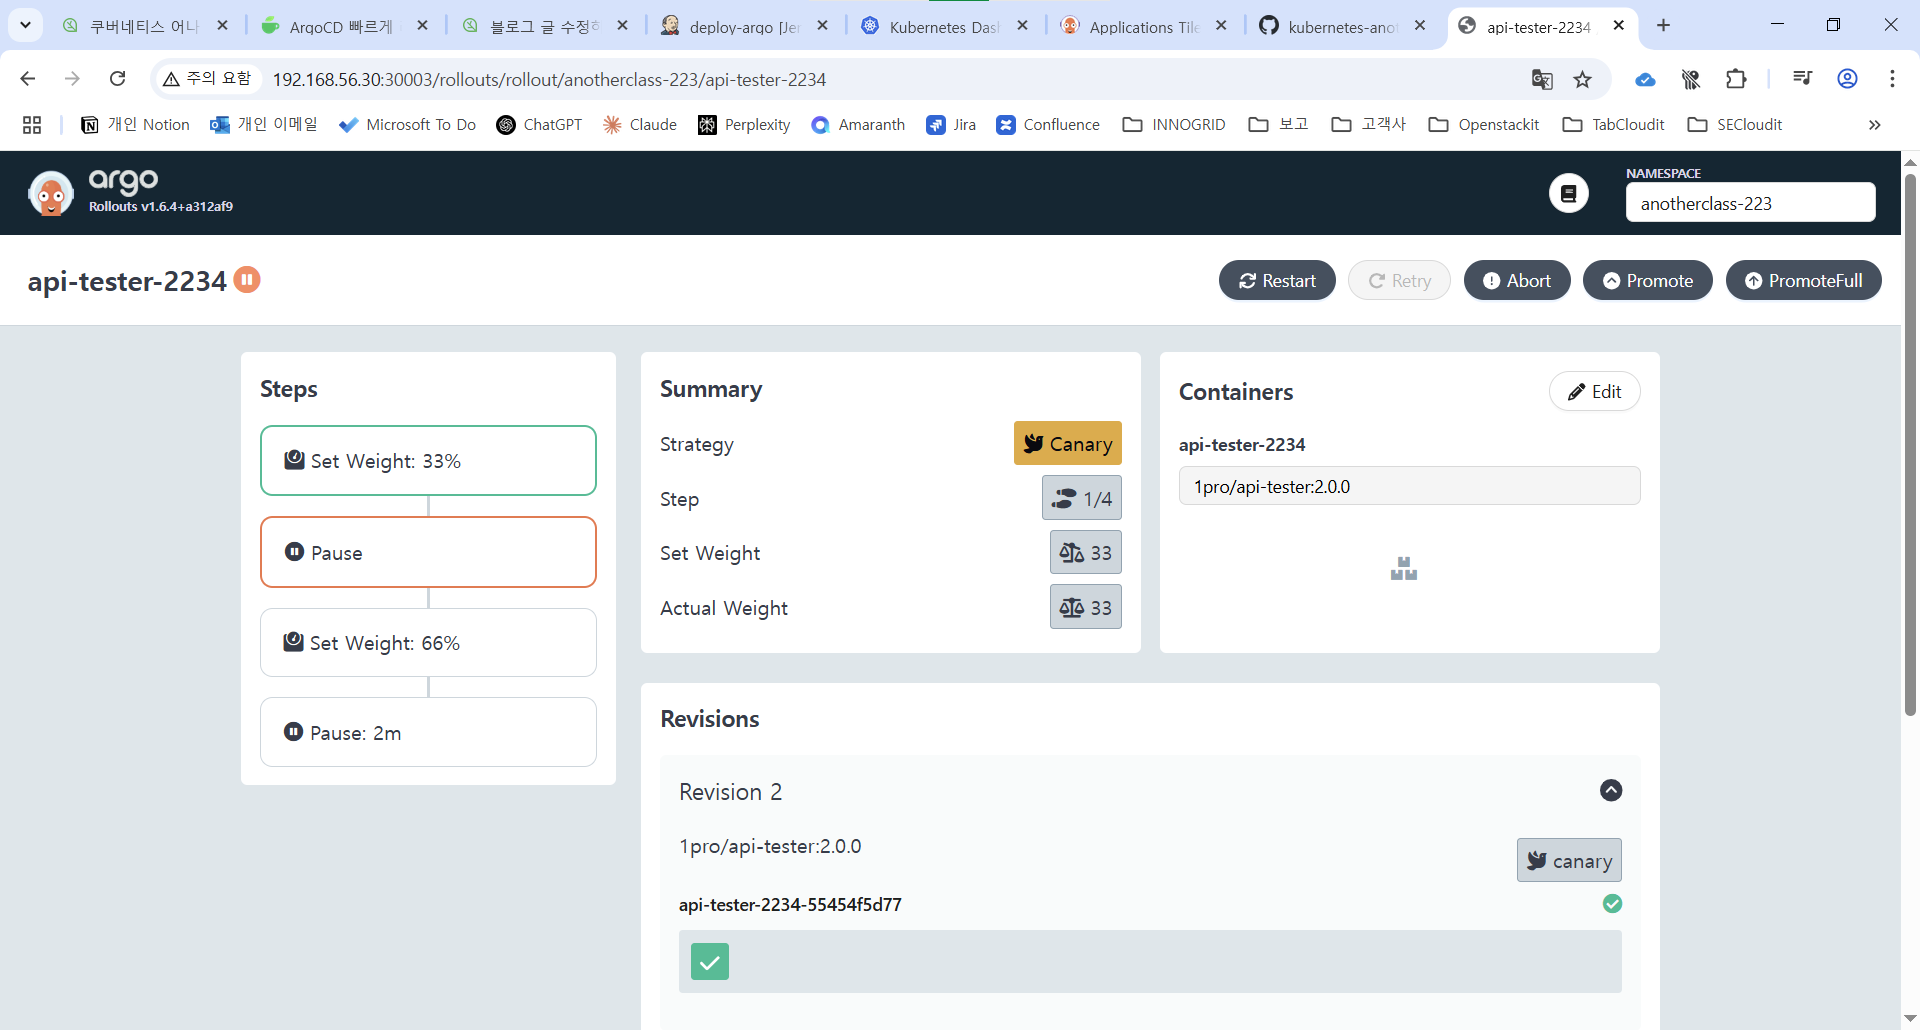Image resolution: width=1920 pixels, height=1030 pixels.
Task: Open the Confluence bookmark
Action: 1048,125
